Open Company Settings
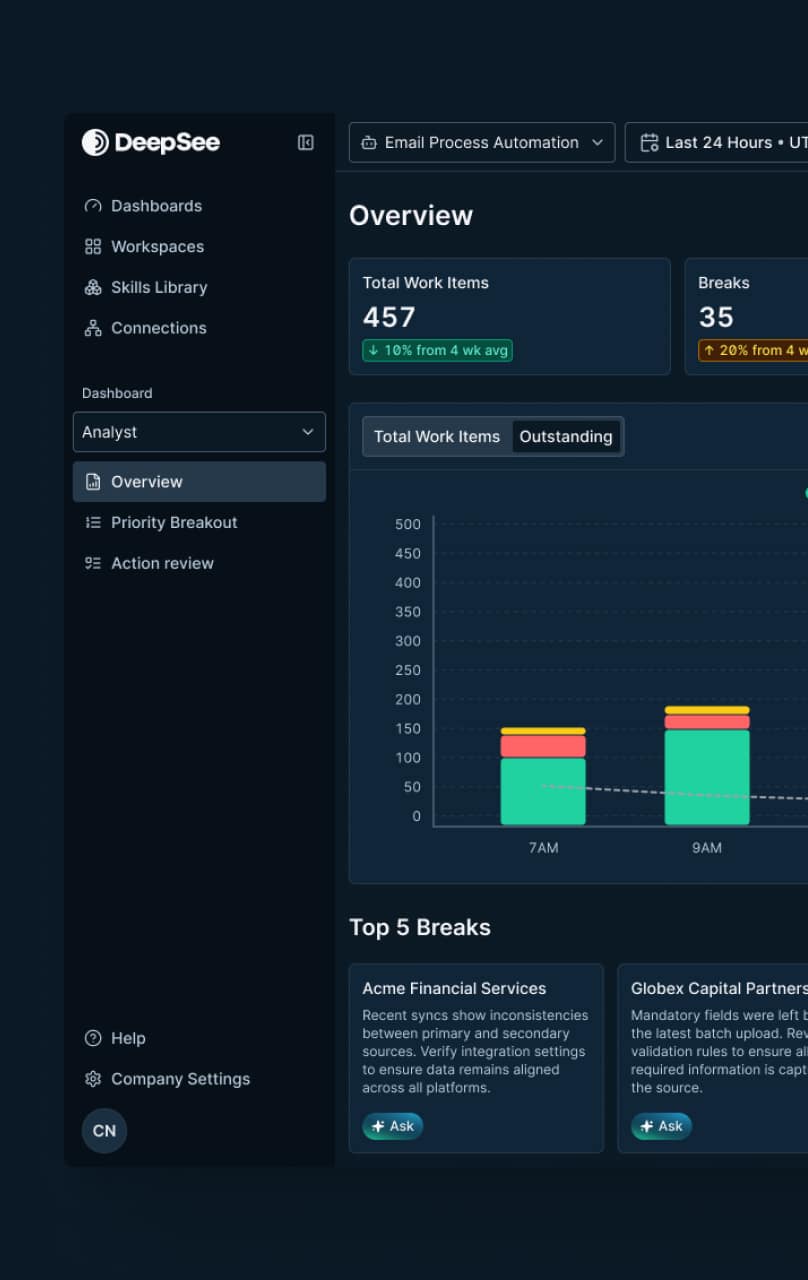This screenshot has height=1280, width=808. (199, 1079)
